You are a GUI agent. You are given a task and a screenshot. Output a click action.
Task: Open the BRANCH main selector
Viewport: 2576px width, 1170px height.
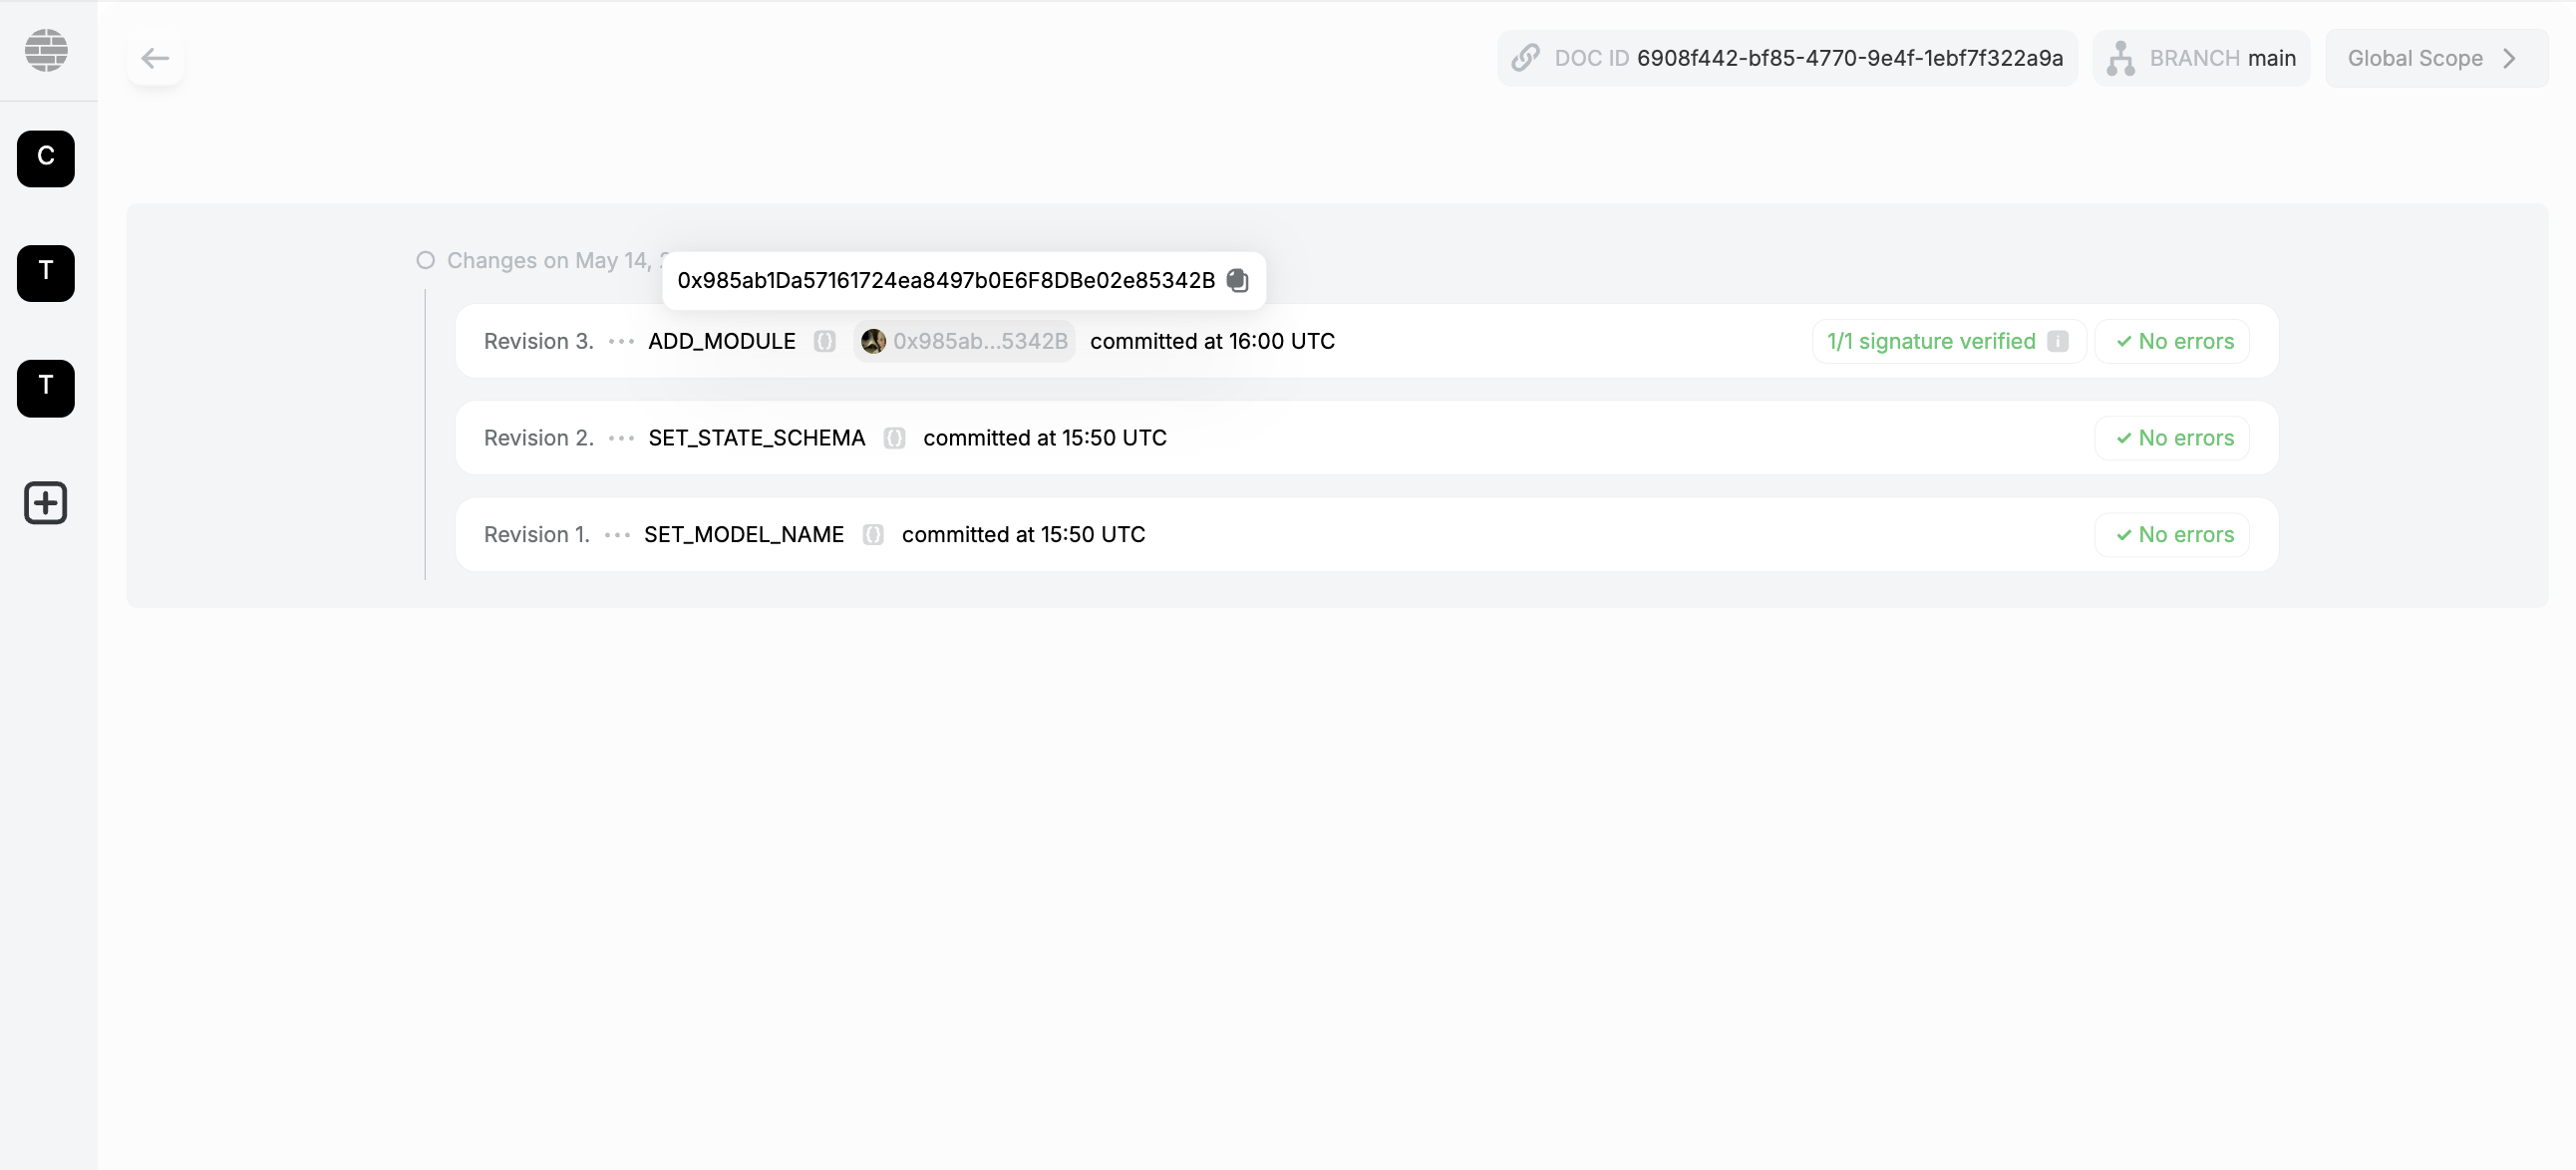[2201, 58]
